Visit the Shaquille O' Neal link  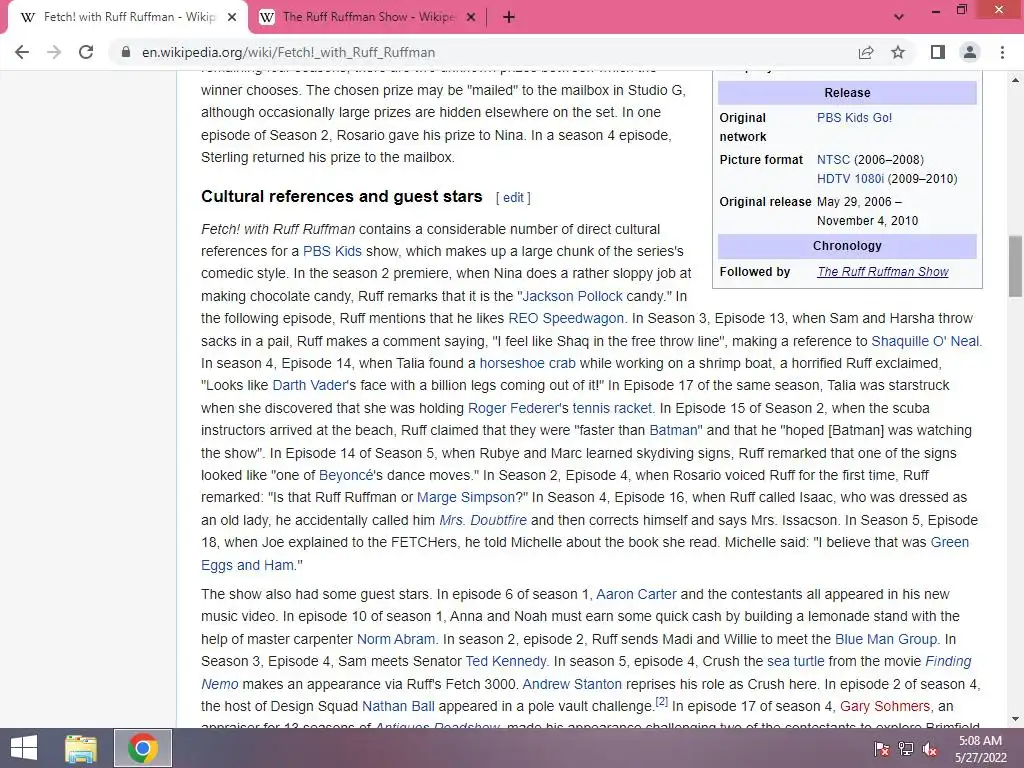pyautogui.click(x=925, y=341)
